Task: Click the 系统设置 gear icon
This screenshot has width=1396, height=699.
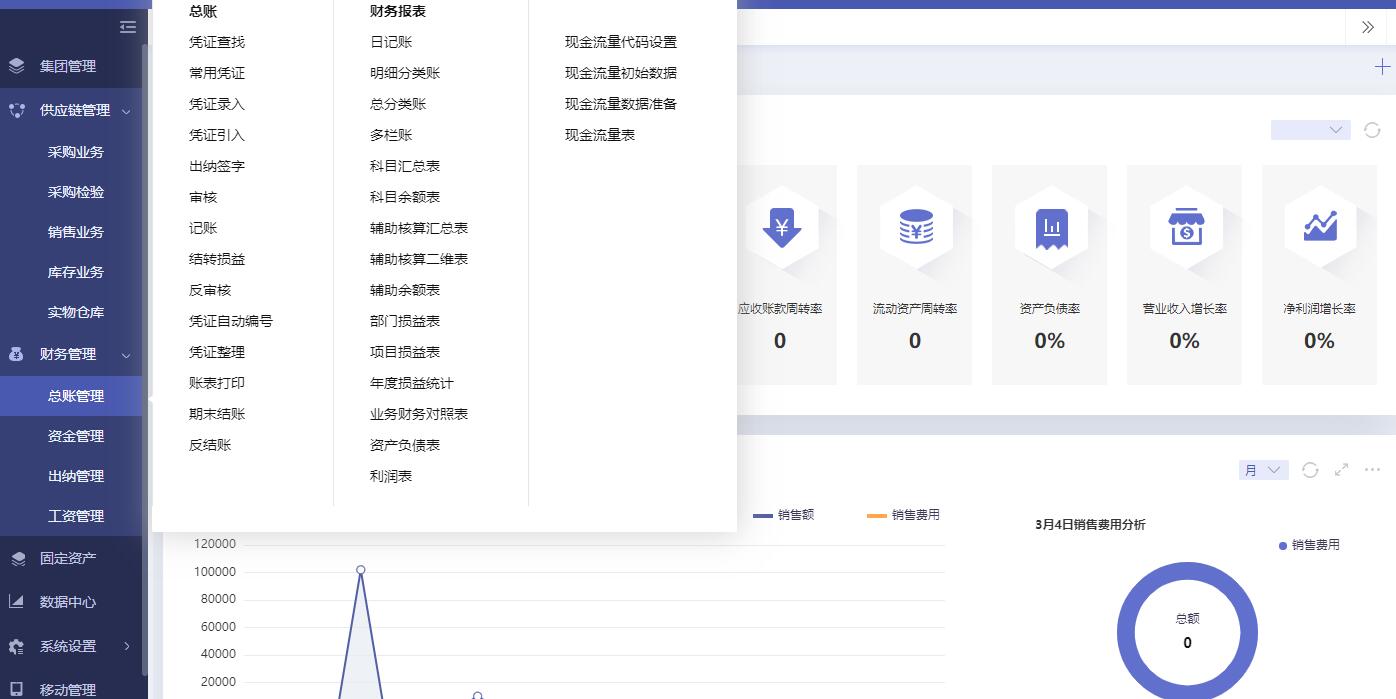Action: pos(17,646)
